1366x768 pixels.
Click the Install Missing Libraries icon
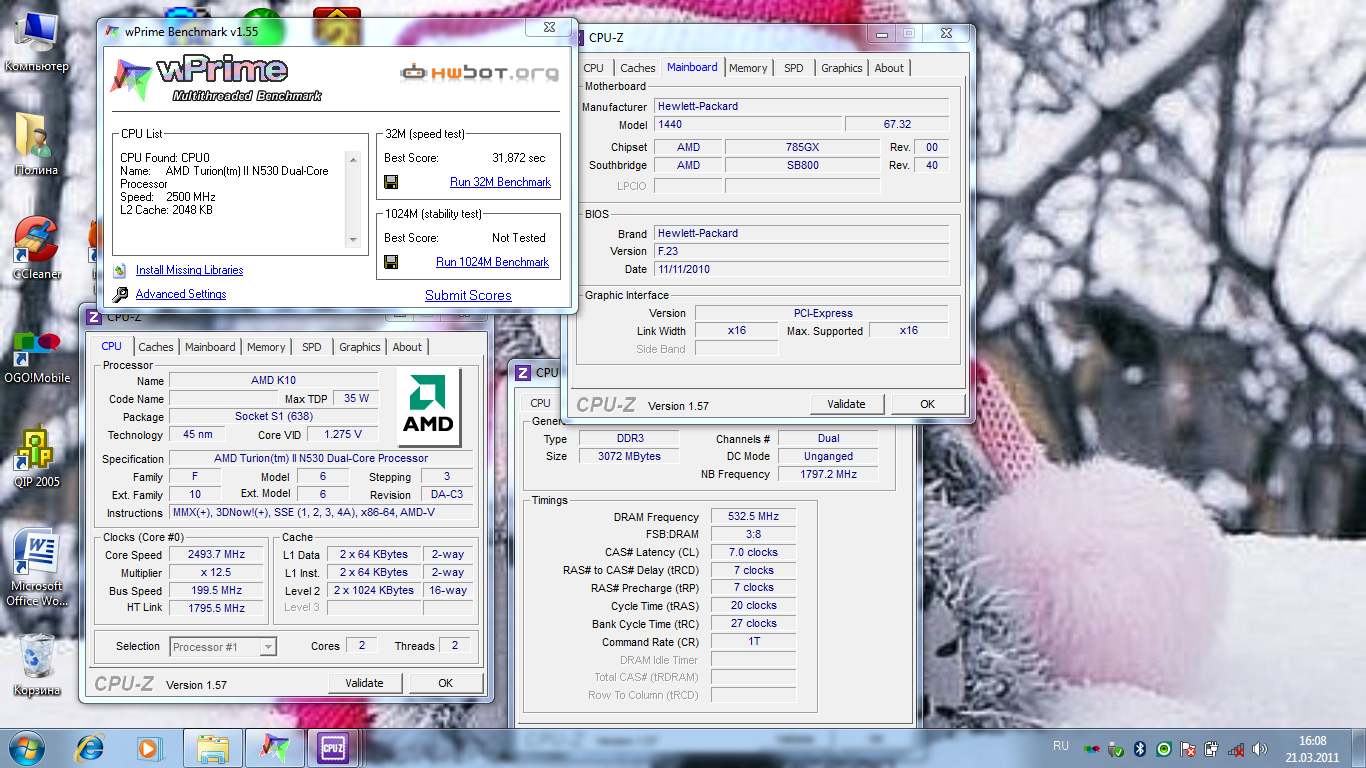pyautogui.click(x=120, y=270)
